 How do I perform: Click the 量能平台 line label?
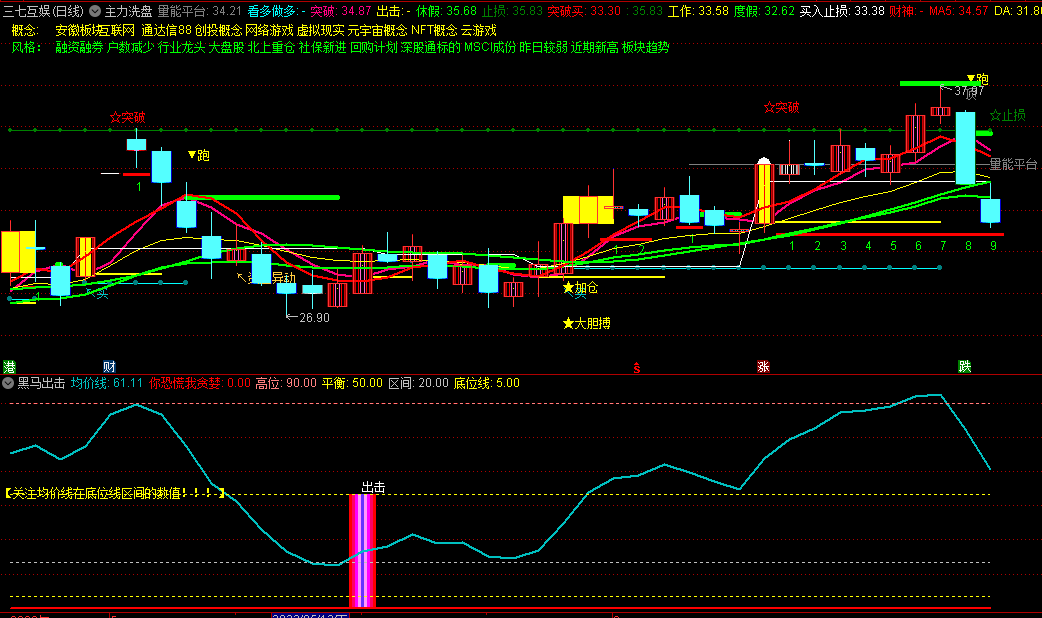pos(1013,164)
